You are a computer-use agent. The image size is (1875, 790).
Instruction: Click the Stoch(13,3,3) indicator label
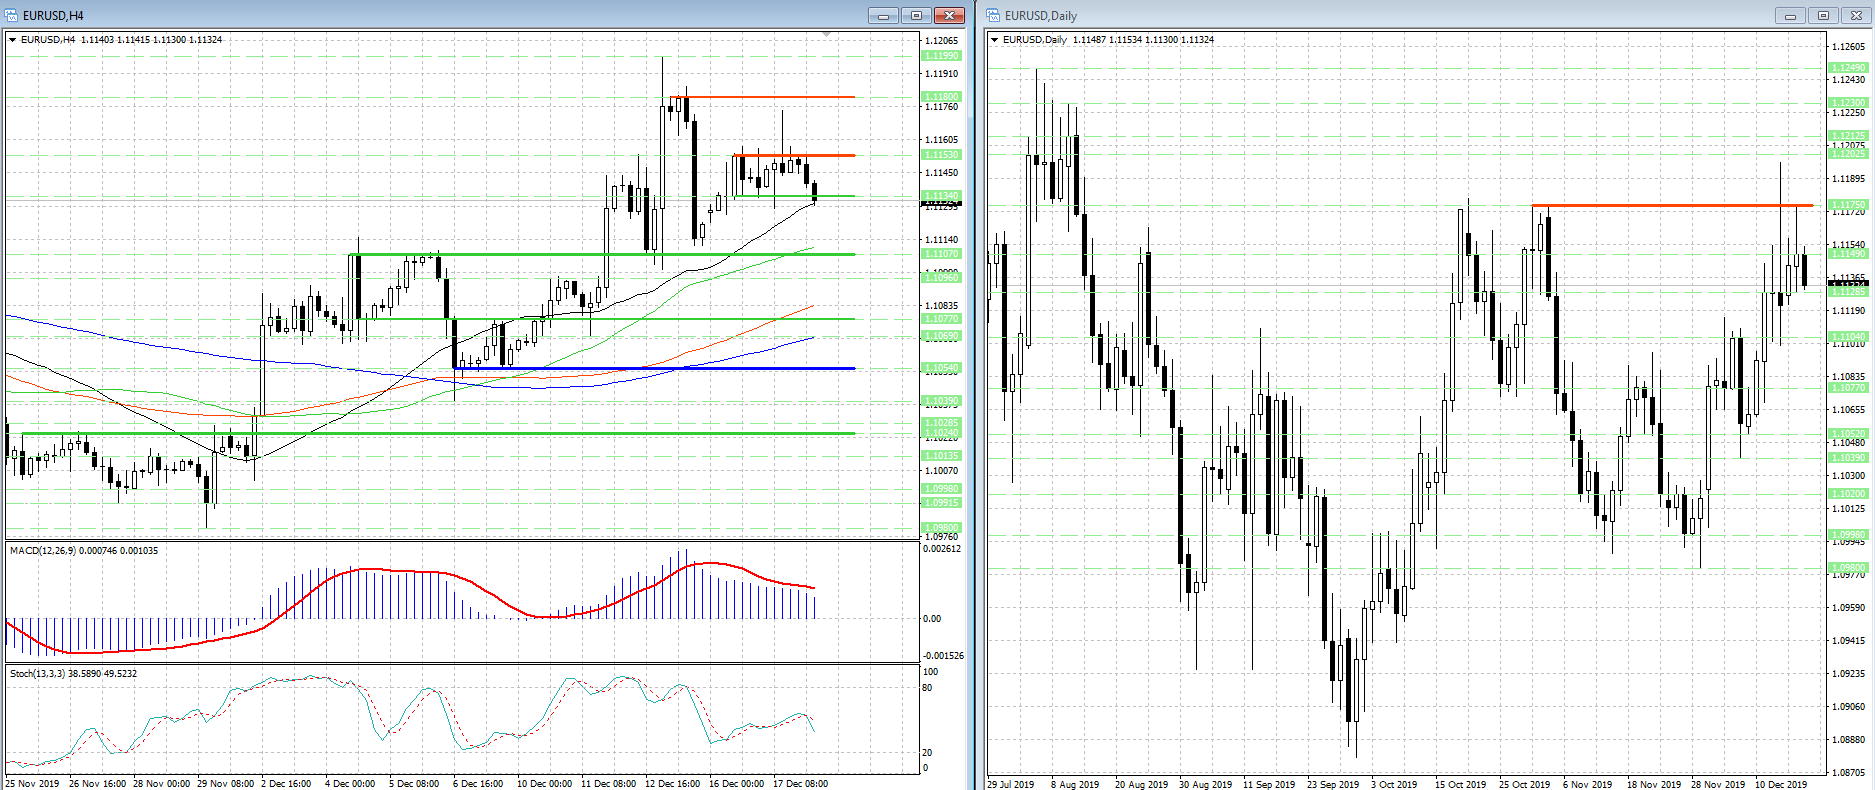[x=73, y=674]
